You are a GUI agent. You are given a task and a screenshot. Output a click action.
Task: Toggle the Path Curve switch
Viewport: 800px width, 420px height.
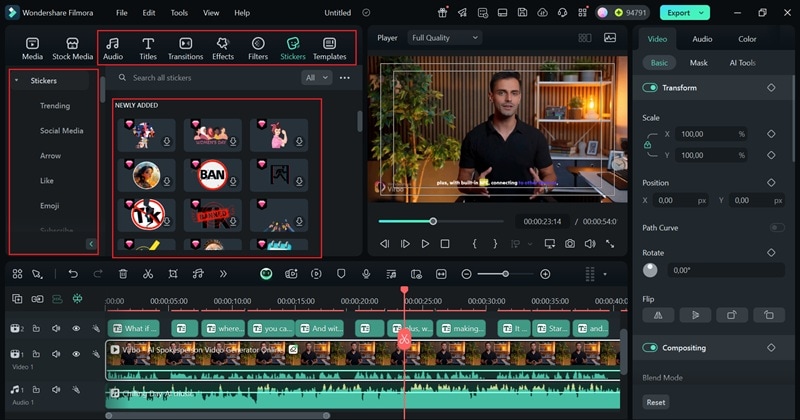pyautogui.click(x=777, y=228)
